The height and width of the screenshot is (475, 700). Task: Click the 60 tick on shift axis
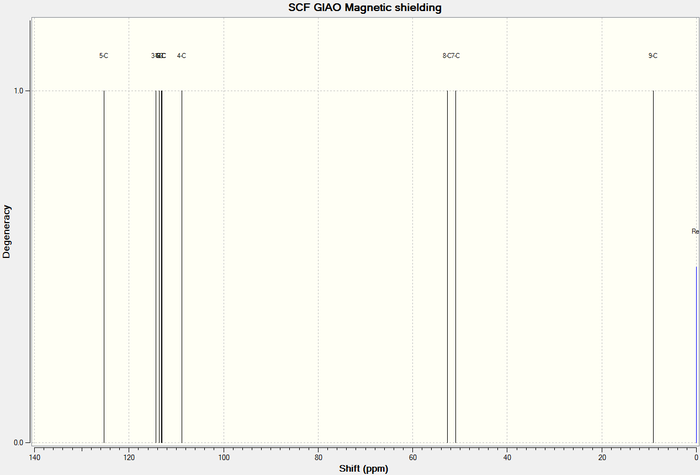412,457
